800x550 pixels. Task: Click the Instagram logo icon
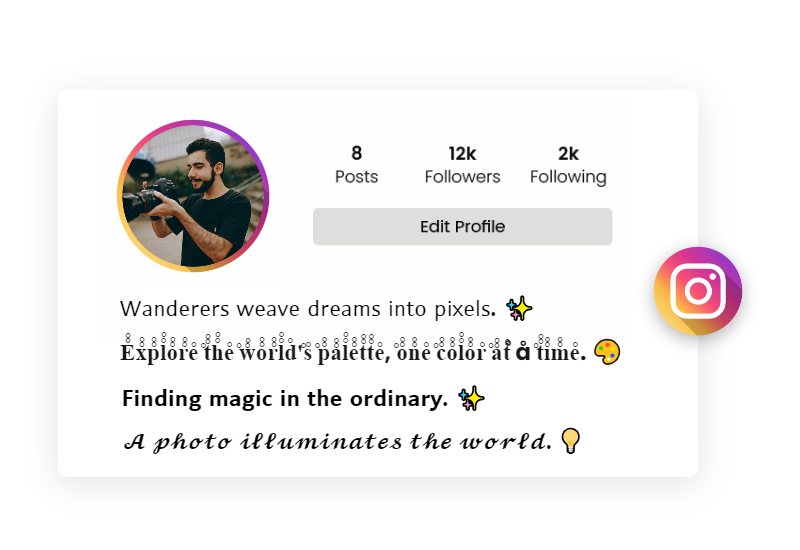[x=698, y=291]
